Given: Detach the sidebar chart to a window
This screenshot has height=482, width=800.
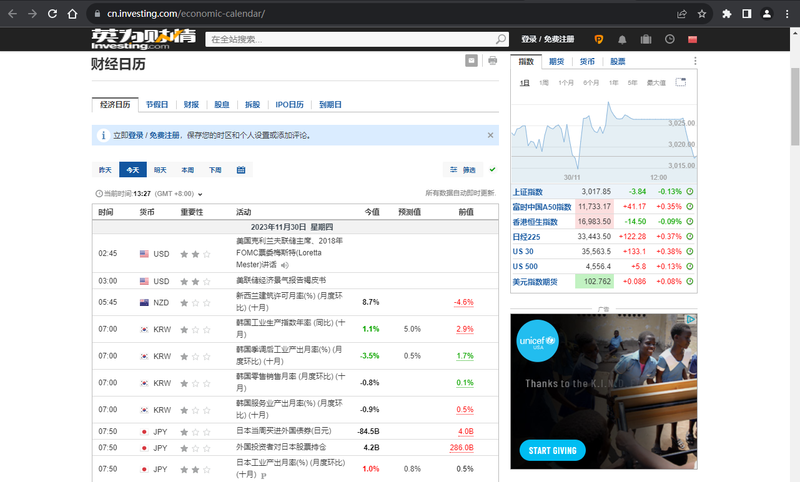Looking at the screenshot, I should [681, 82].
